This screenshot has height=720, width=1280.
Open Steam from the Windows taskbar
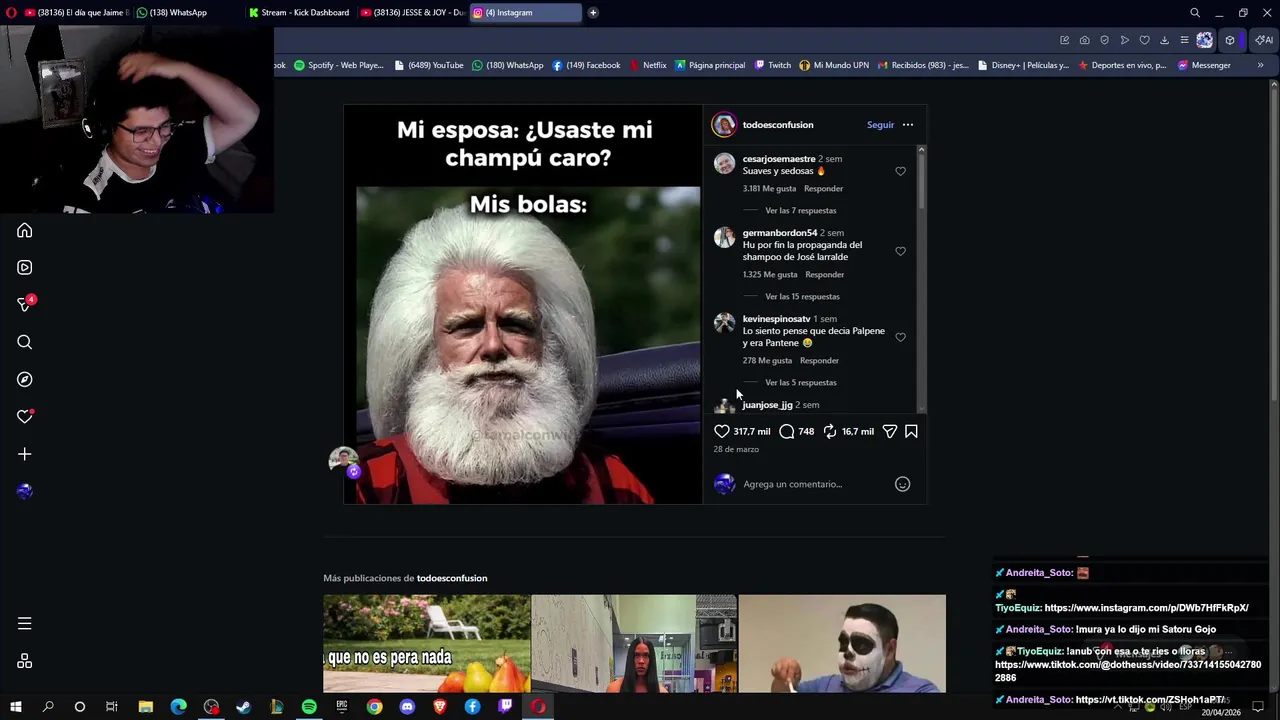point(243,707)
